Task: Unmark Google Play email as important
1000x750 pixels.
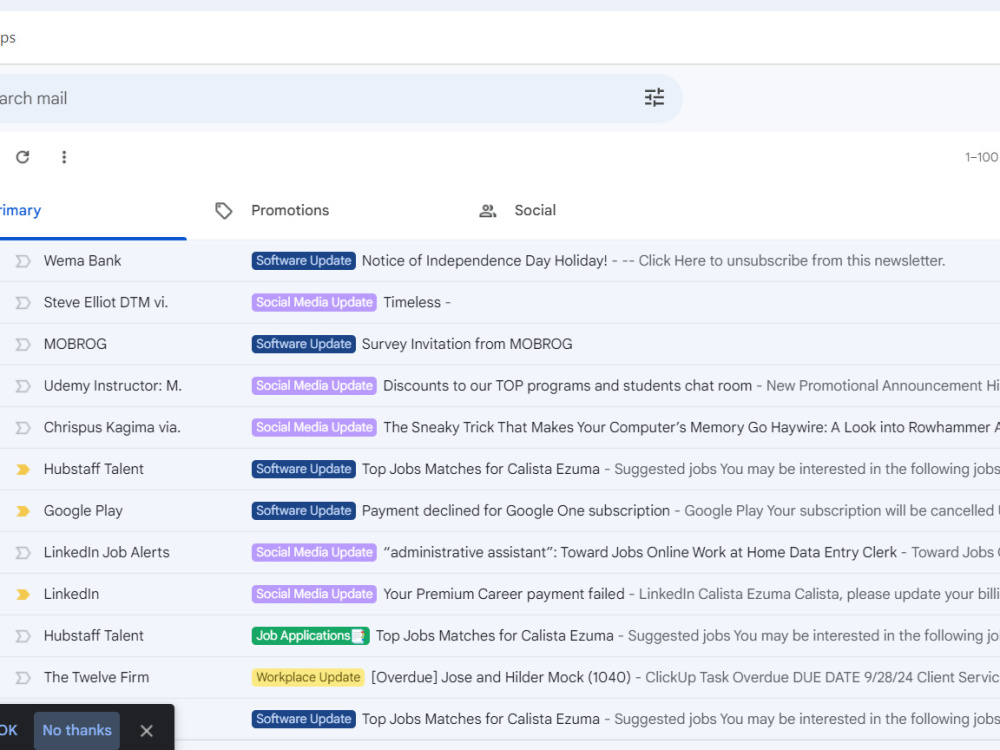Action: 23,511
